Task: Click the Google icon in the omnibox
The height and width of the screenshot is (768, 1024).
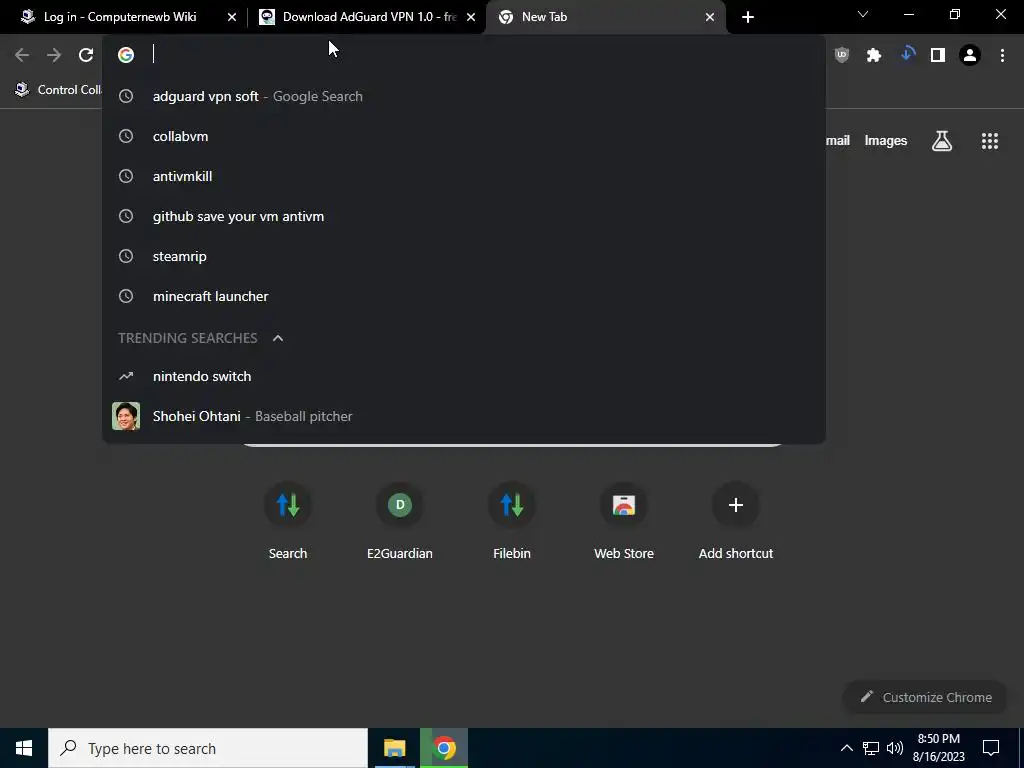Action: pos(126,55)
